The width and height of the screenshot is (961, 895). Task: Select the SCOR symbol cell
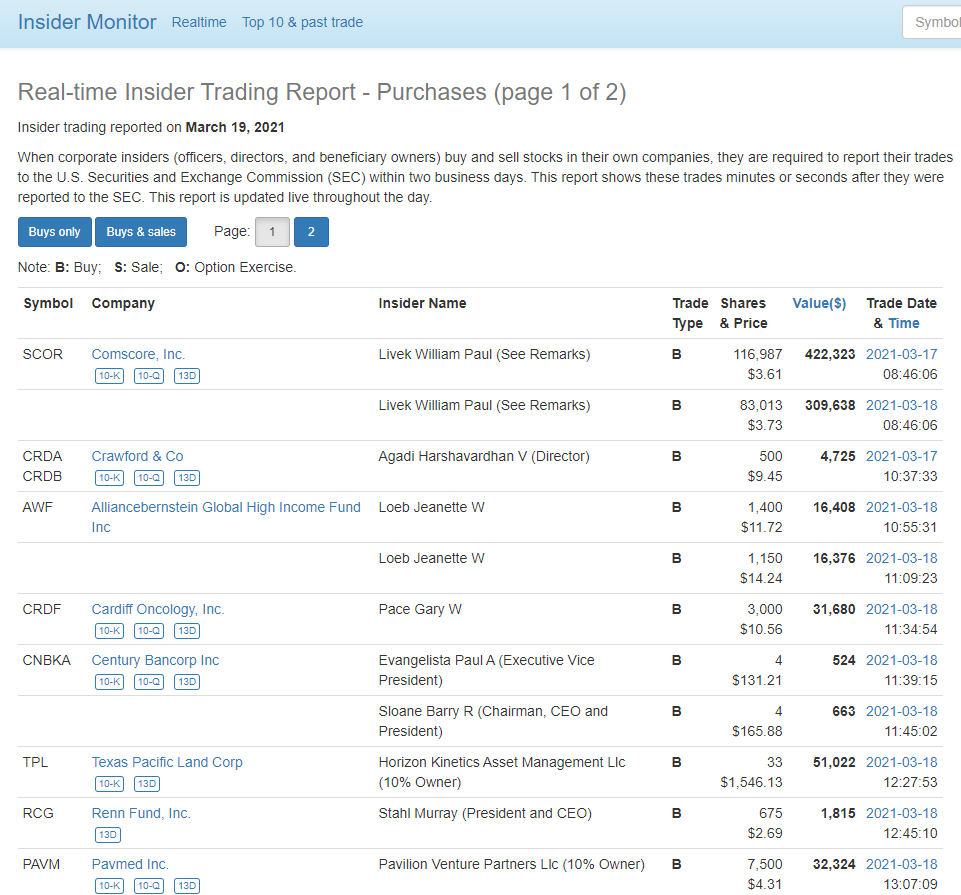pyautogui.click(x=42, y=354)
